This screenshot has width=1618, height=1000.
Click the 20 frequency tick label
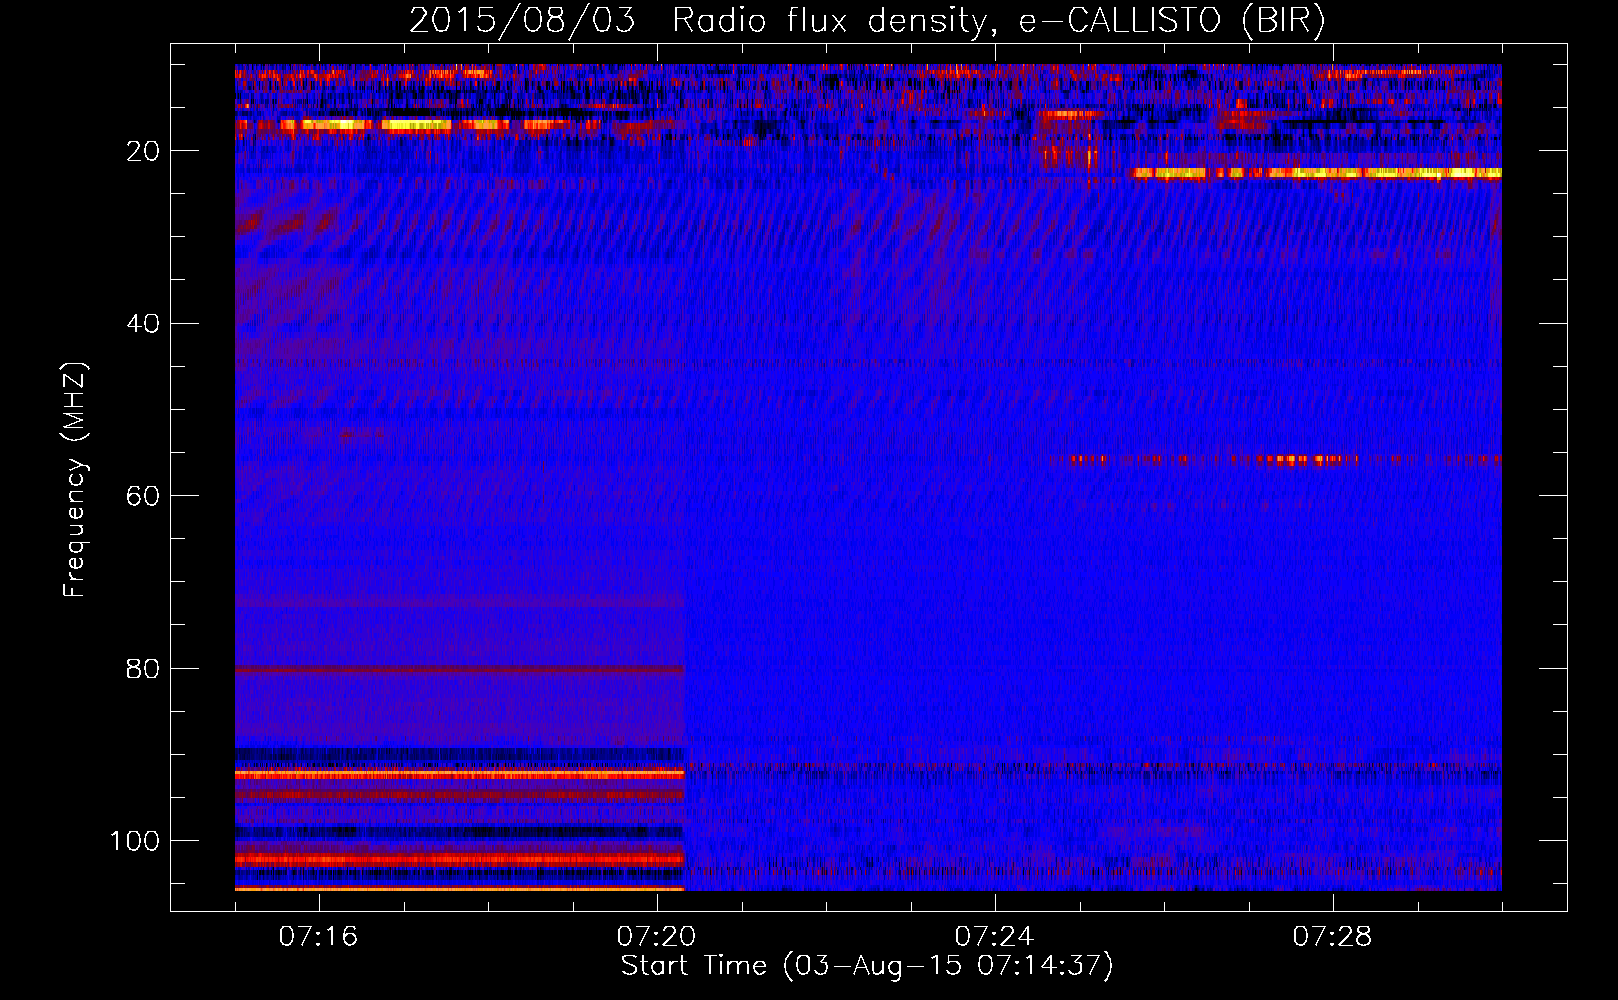click(143, 151)
